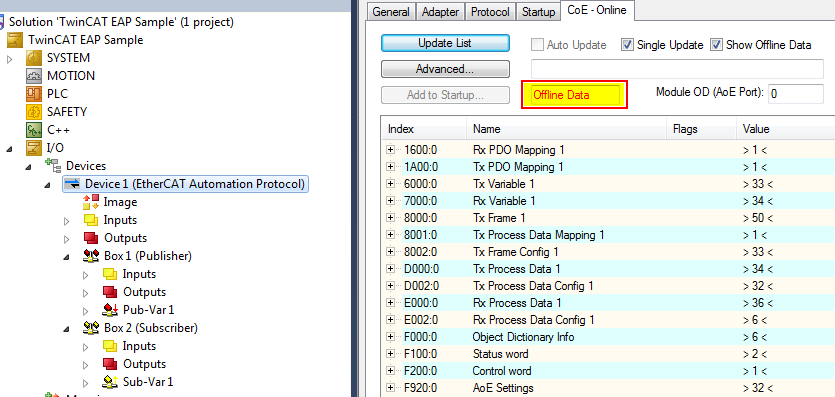
Task: Toggle the Single Update checkbox
Action: point(627,45)
